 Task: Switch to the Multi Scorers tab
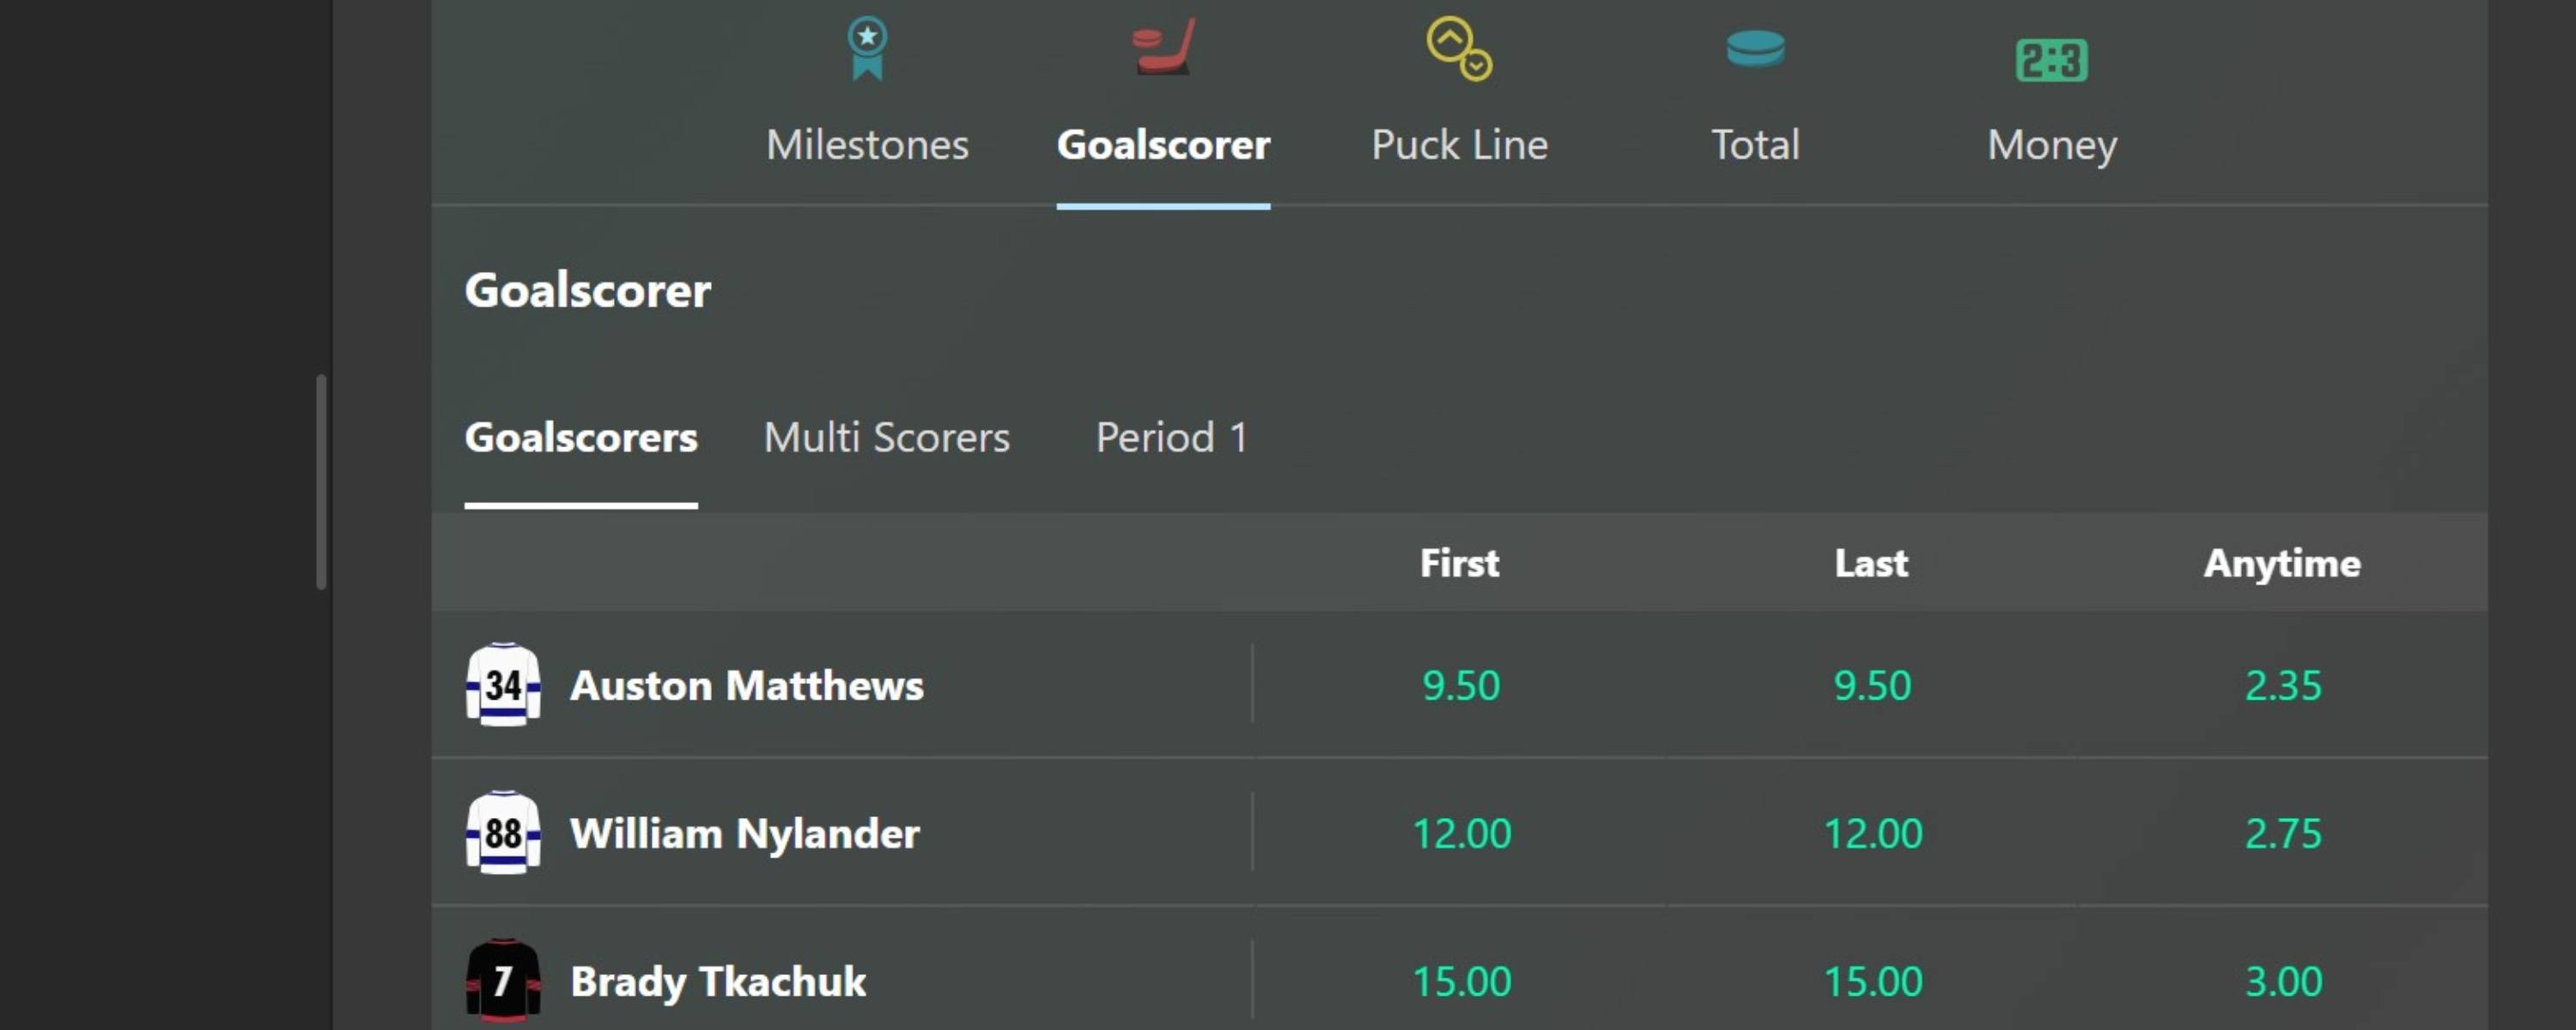point(886,437)
